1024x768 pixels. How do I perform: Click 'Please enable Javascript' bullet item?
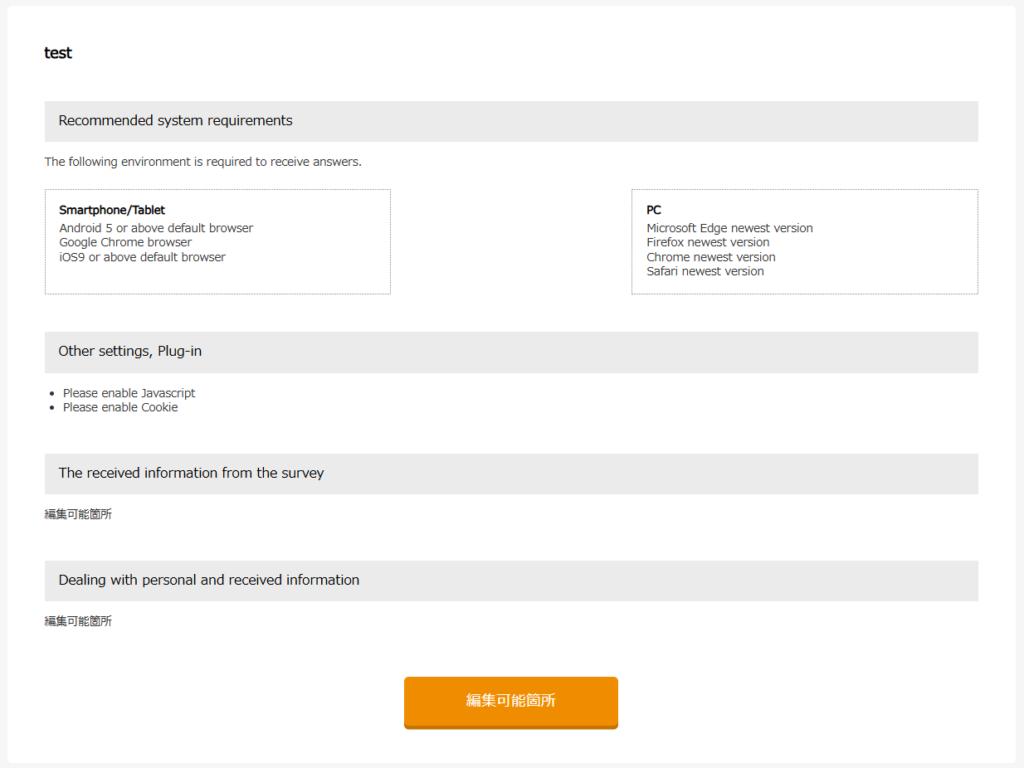(129, 393)
